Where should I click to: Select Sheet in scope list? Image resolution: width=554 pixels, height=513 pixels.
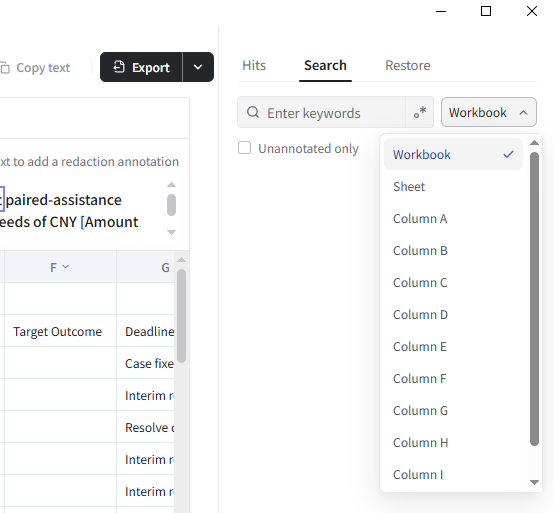click(x=453, y=187)
